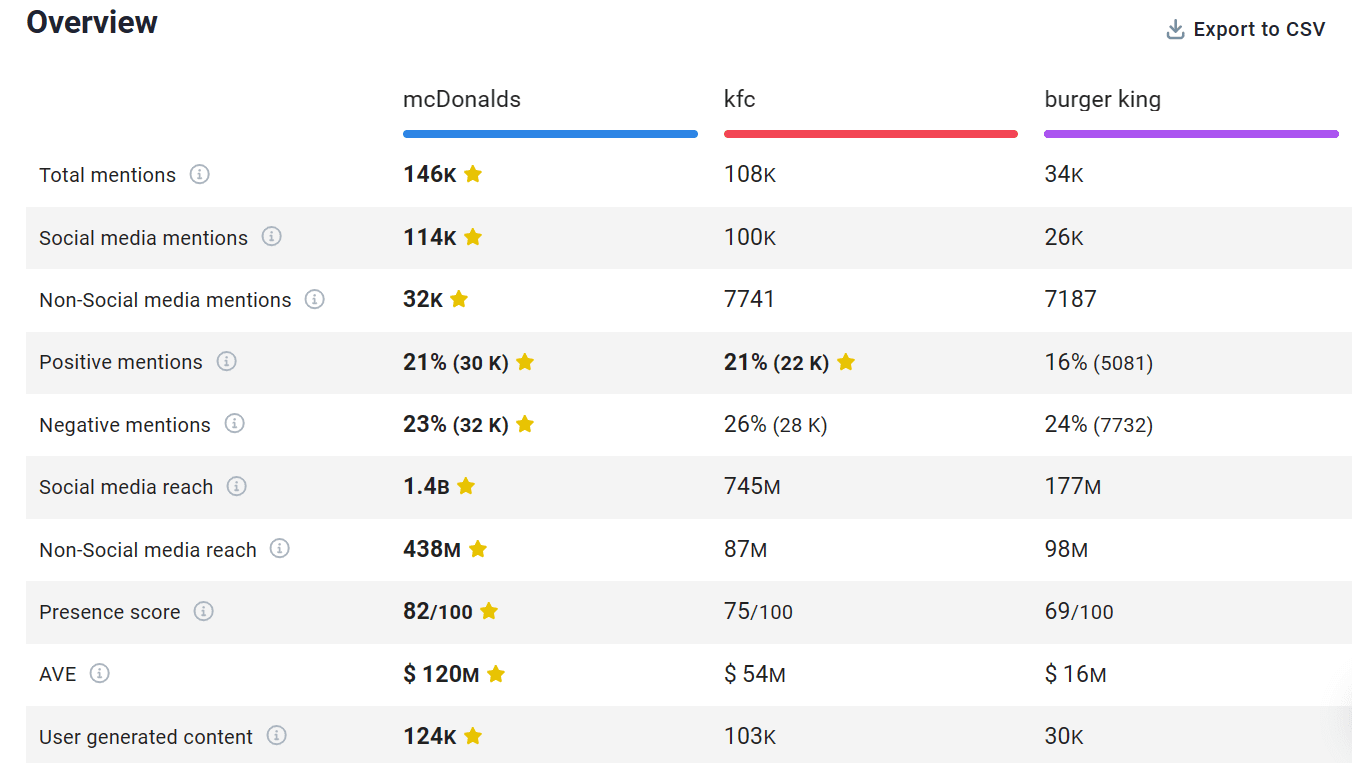Click Export to CSV link
The width and height of the screenshot is (1352, 763).
pyautogui.click(x=1258, y=30)
